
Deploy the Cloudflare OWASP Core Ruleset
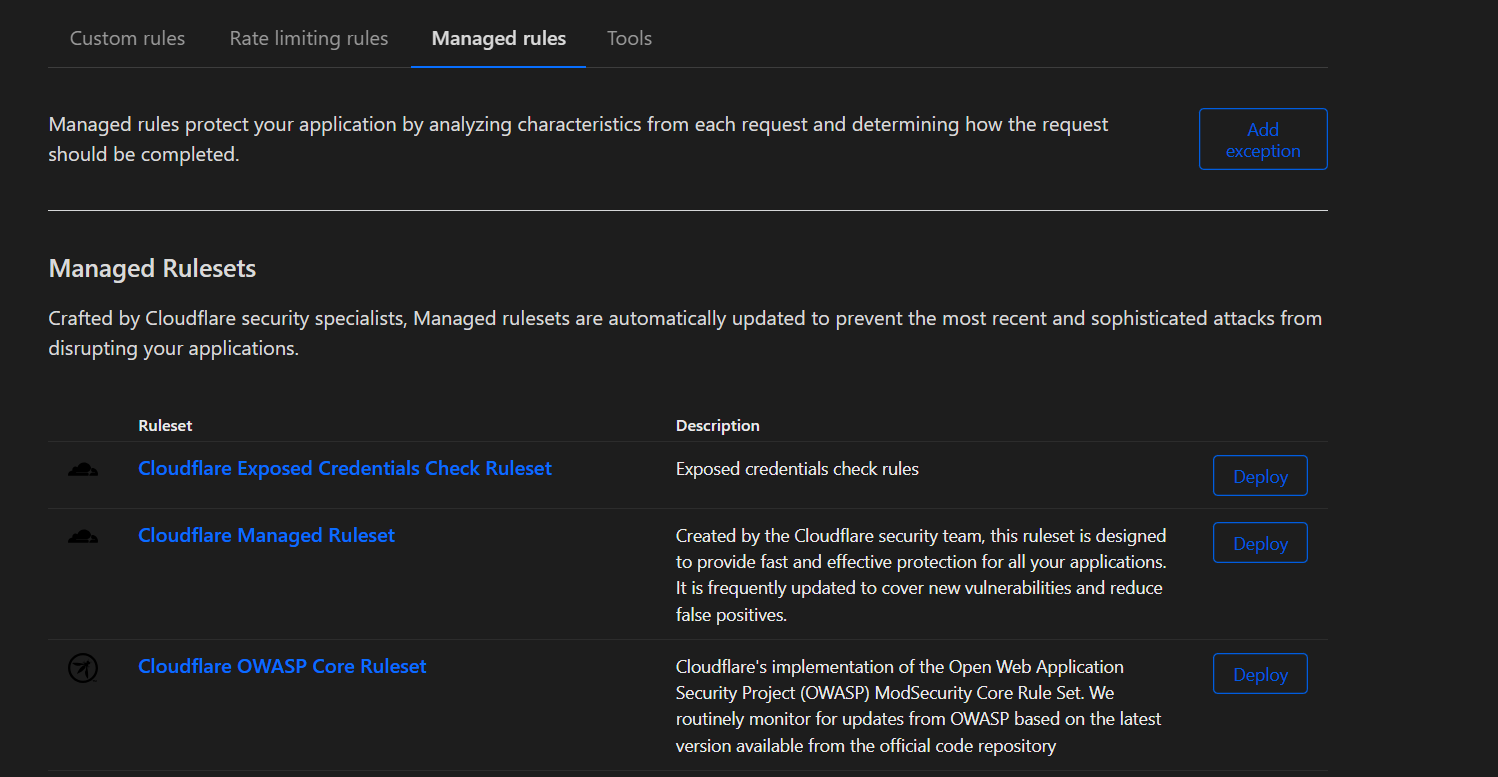point(1260,675)
